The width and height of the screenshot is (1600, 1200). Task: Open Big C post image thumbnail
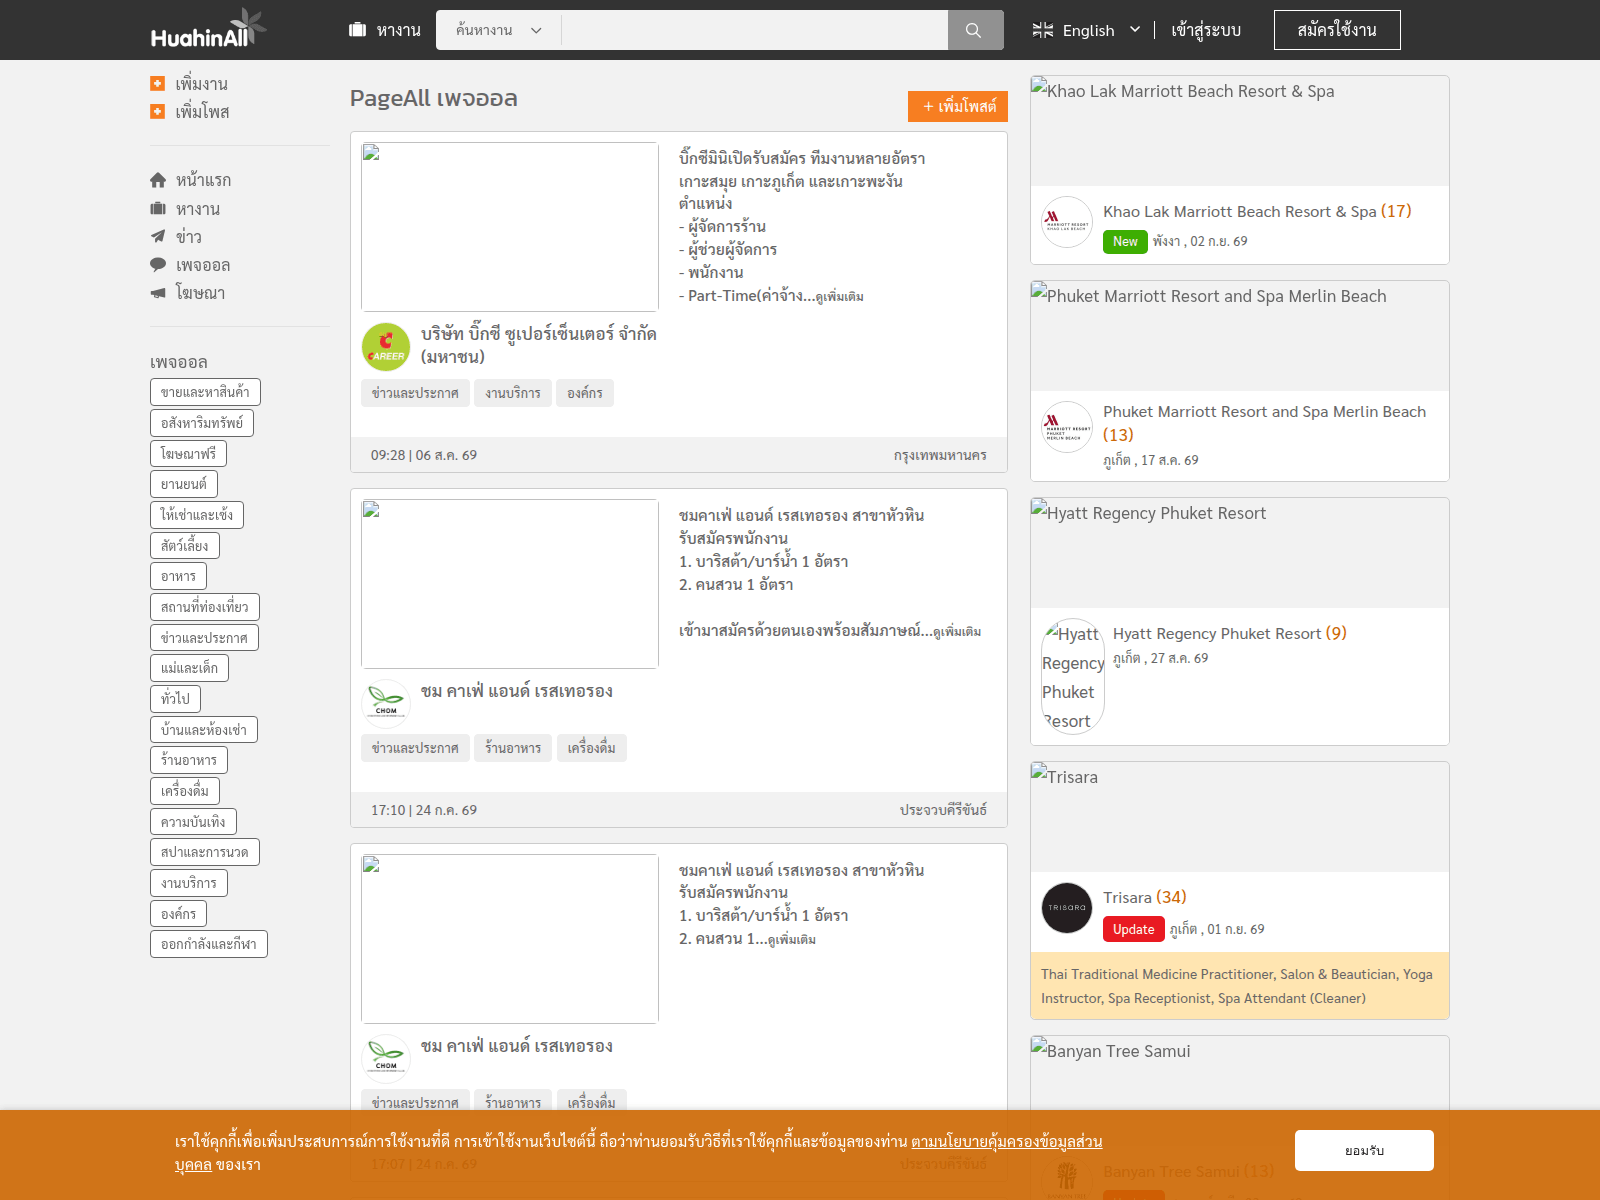pyautogui.click(x=510, y=227)
